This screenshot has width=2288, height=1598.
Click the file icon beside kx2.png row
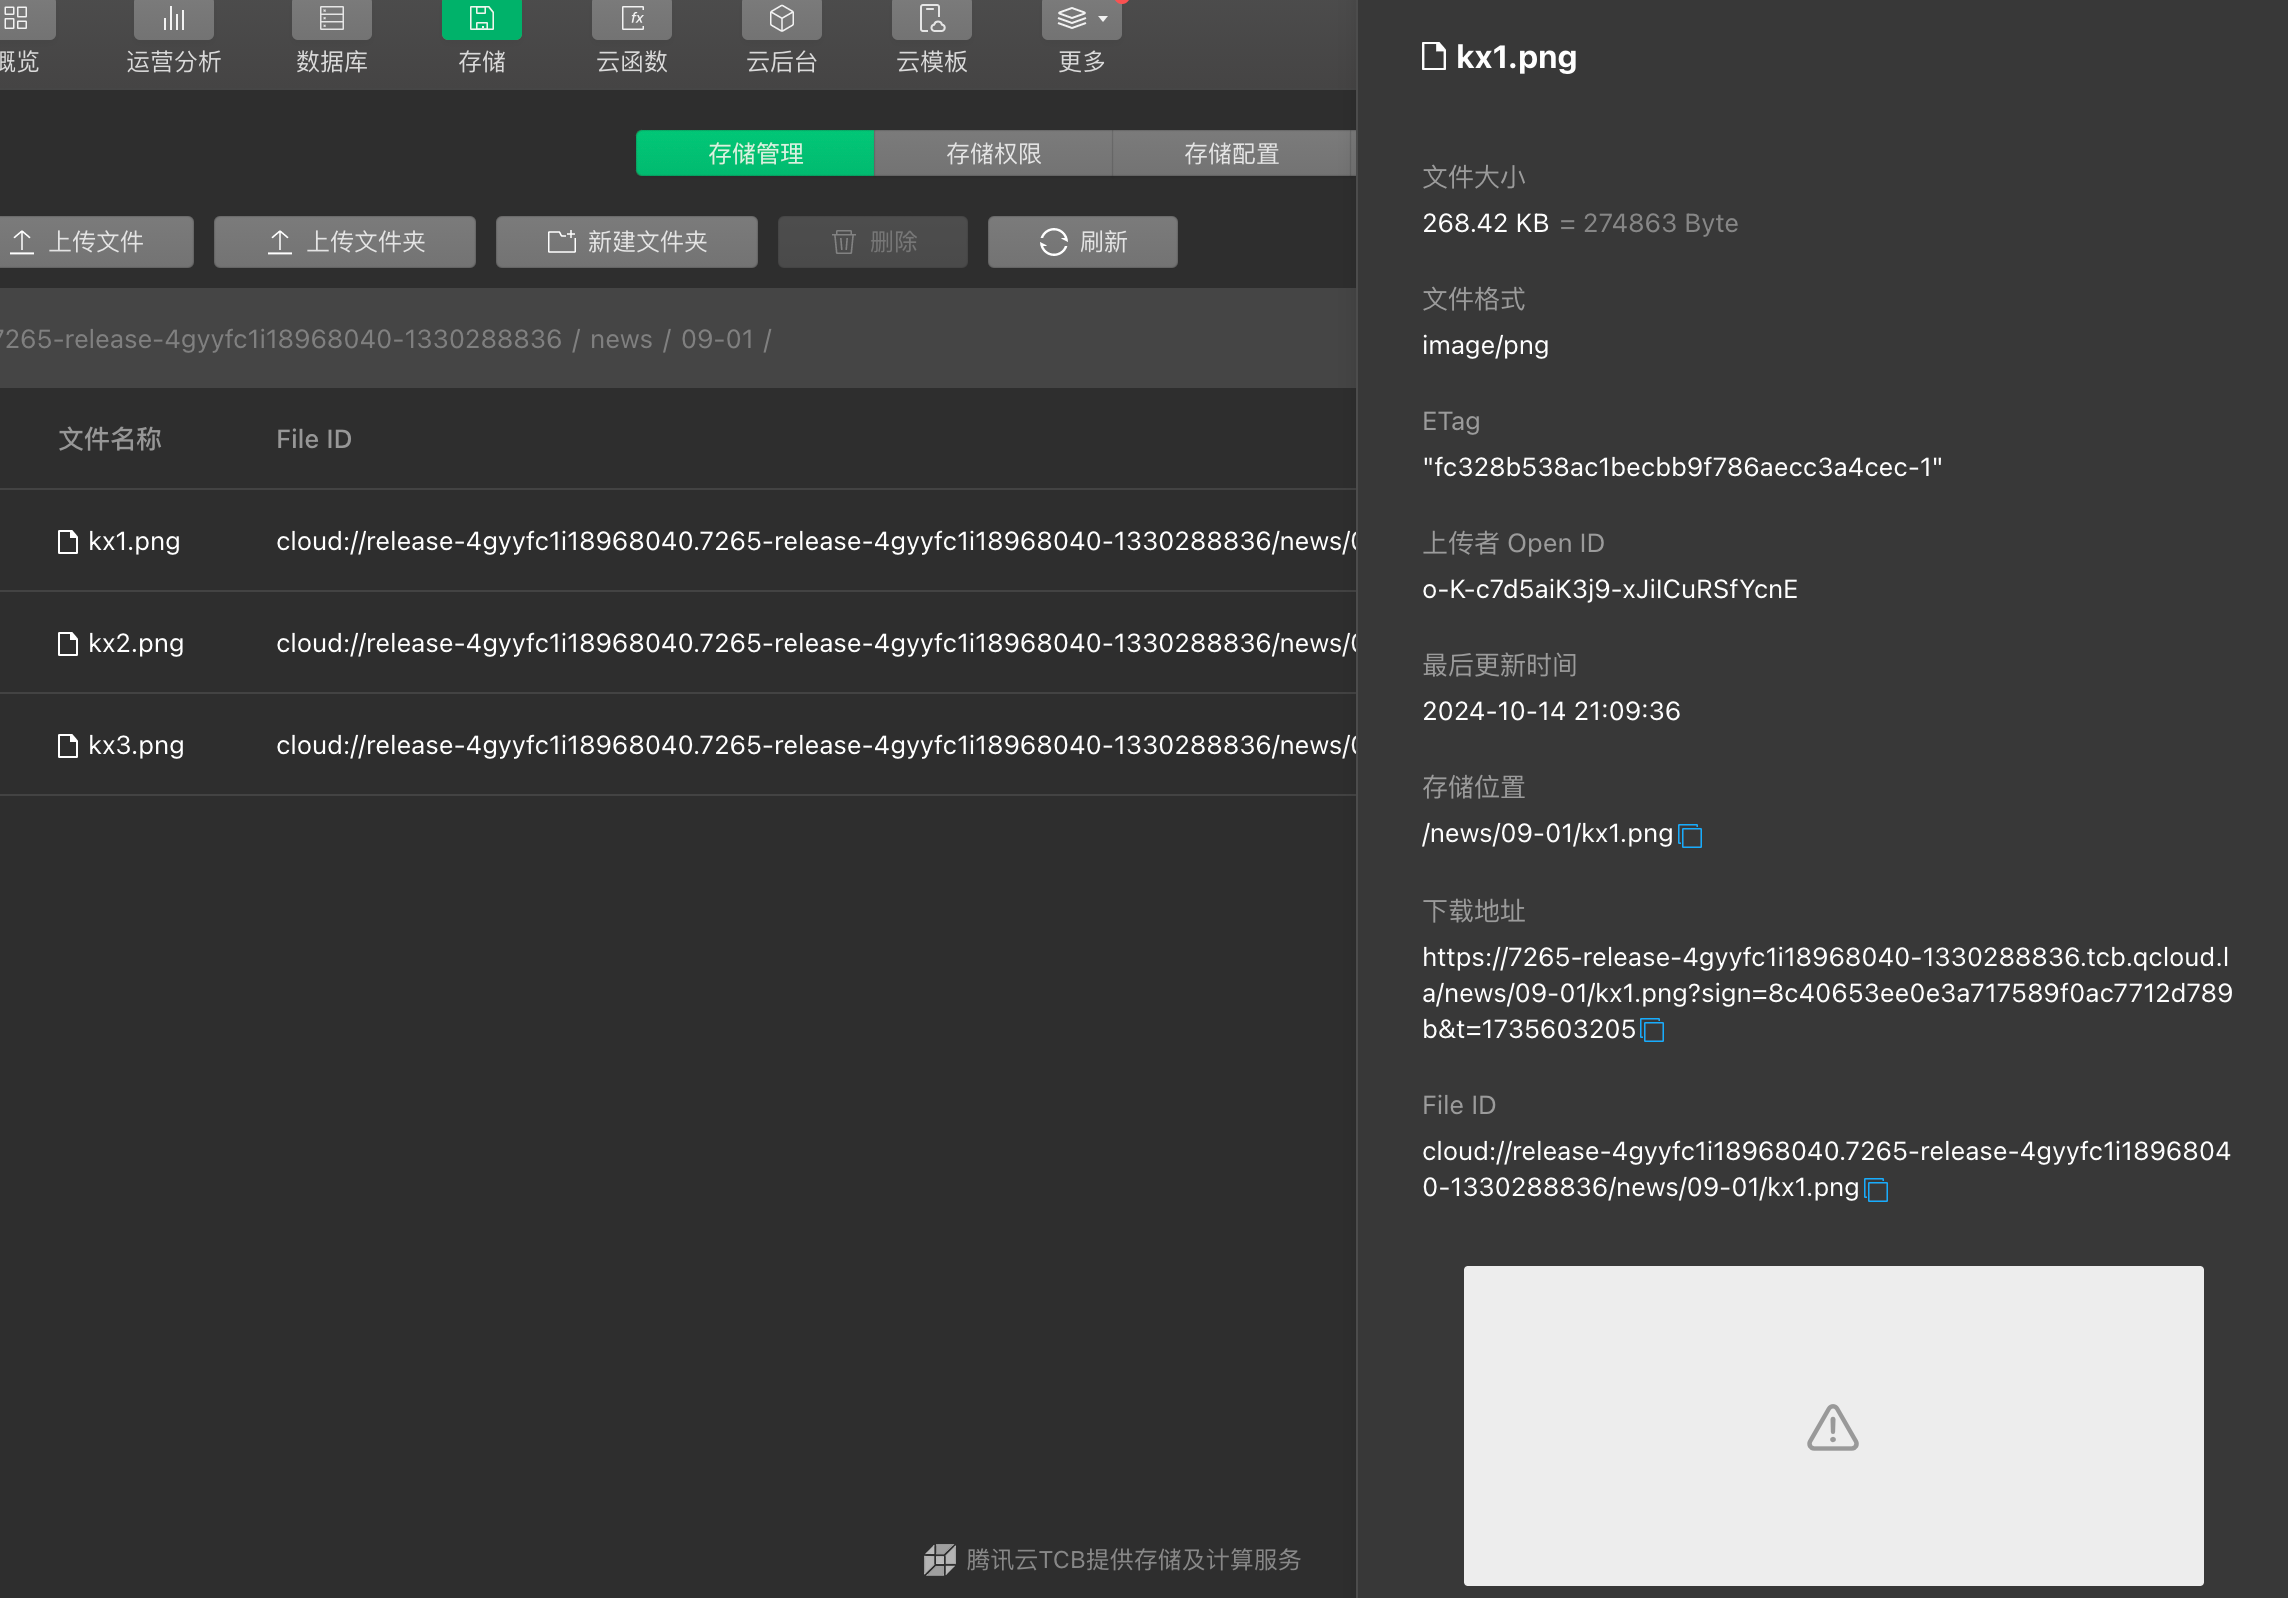[x=68, y=643]
